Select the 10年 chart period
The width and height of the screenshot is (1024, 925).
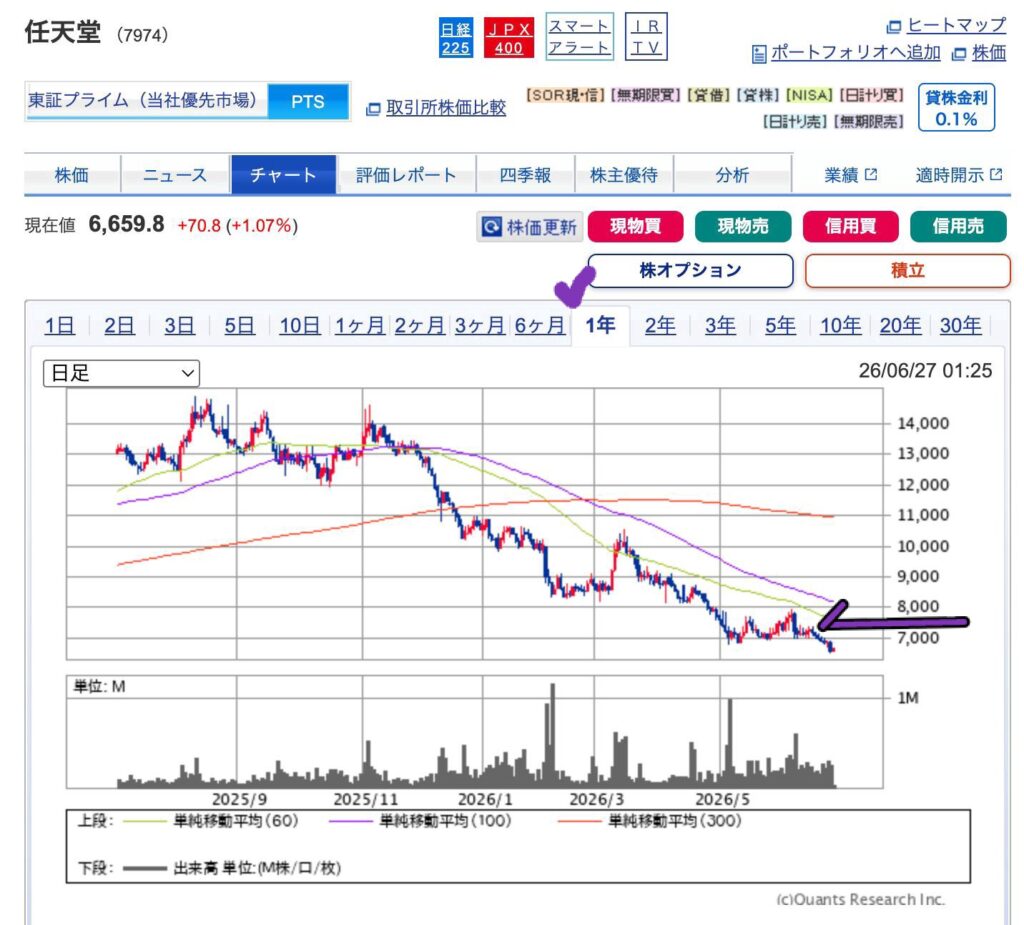840,325
